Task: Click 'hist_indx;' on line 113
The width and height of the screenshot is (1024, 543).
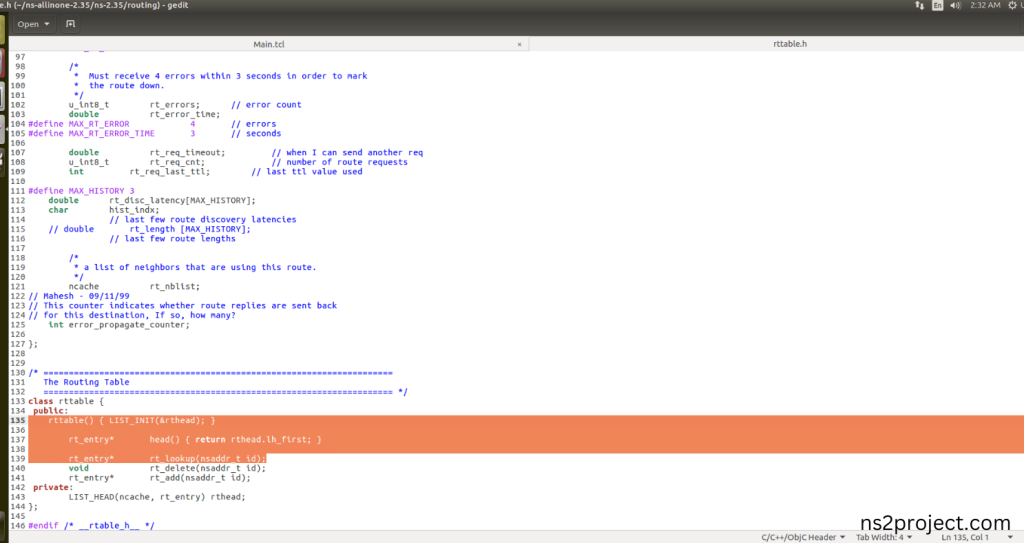Action: tap(134, 210)
